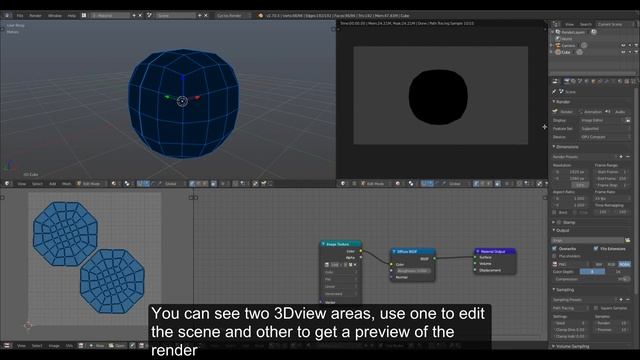
Task: Open the Render menu in top bar
Action: tap(36, 16)
